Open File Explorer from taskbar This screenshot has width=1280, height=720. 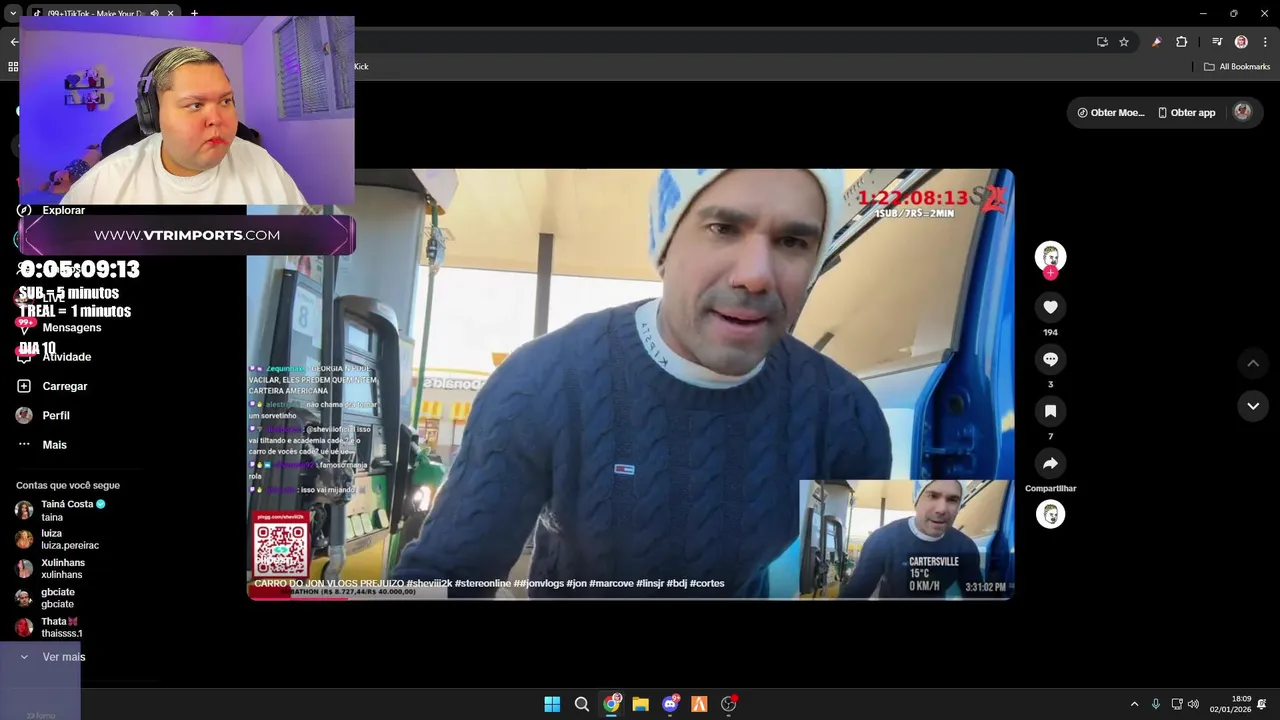tap(640, 704)
